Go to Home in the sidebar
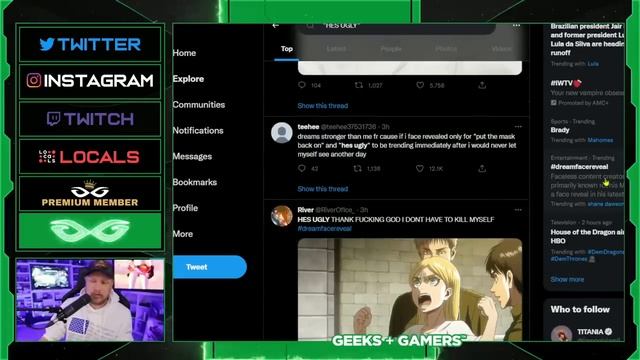Viewport: 640px width, 360px height. (184, 53)
